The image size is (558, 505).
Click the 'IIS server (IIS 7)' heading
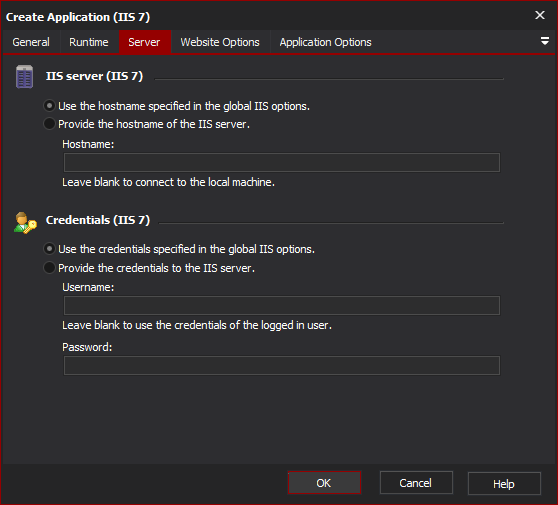(94, 76)
